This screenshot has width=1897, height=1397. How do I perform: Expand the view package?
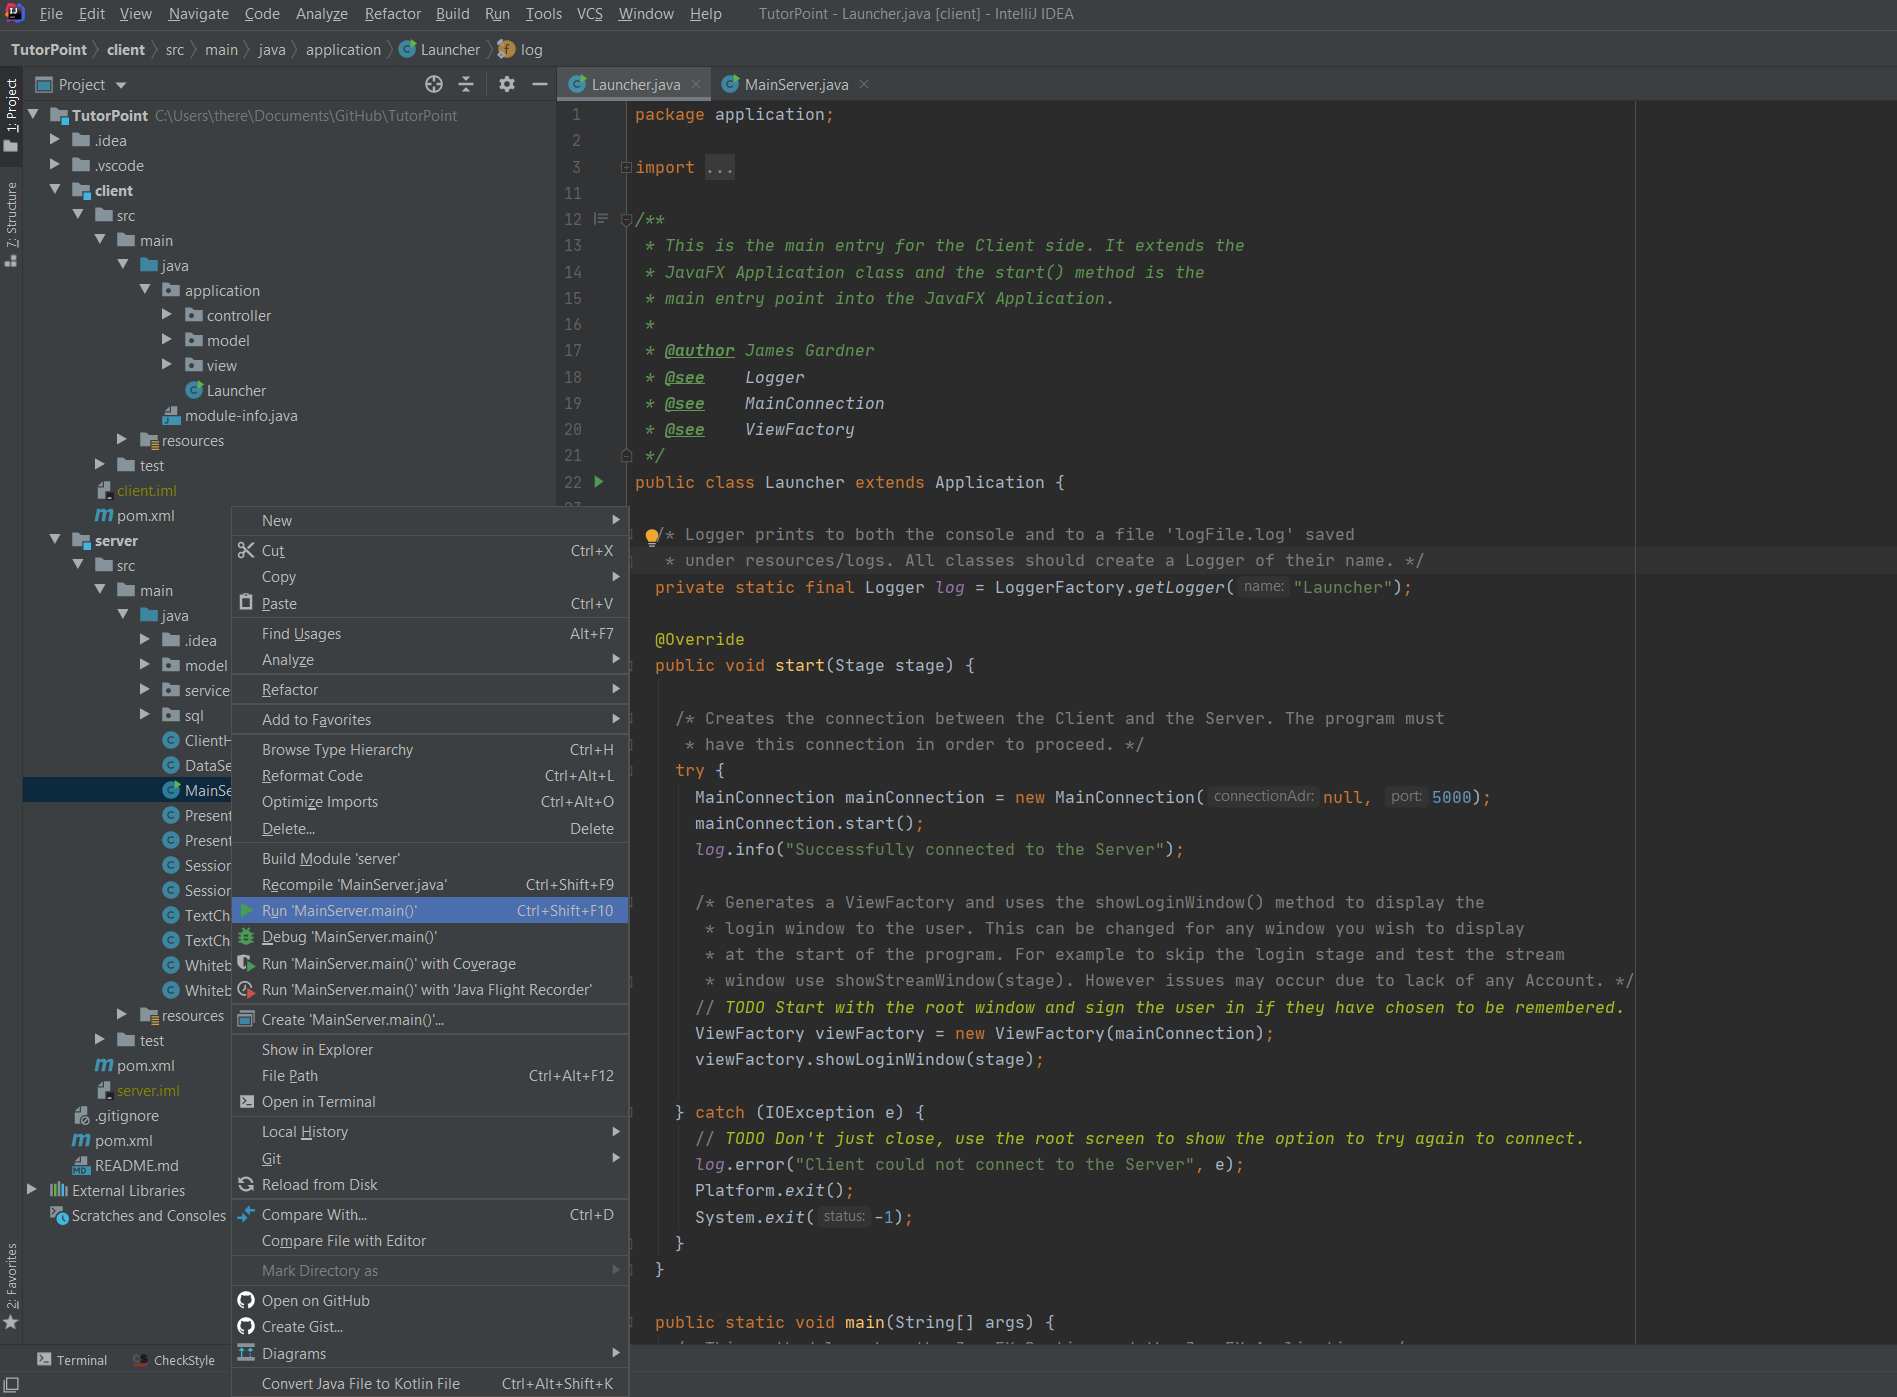click(168, 365)
